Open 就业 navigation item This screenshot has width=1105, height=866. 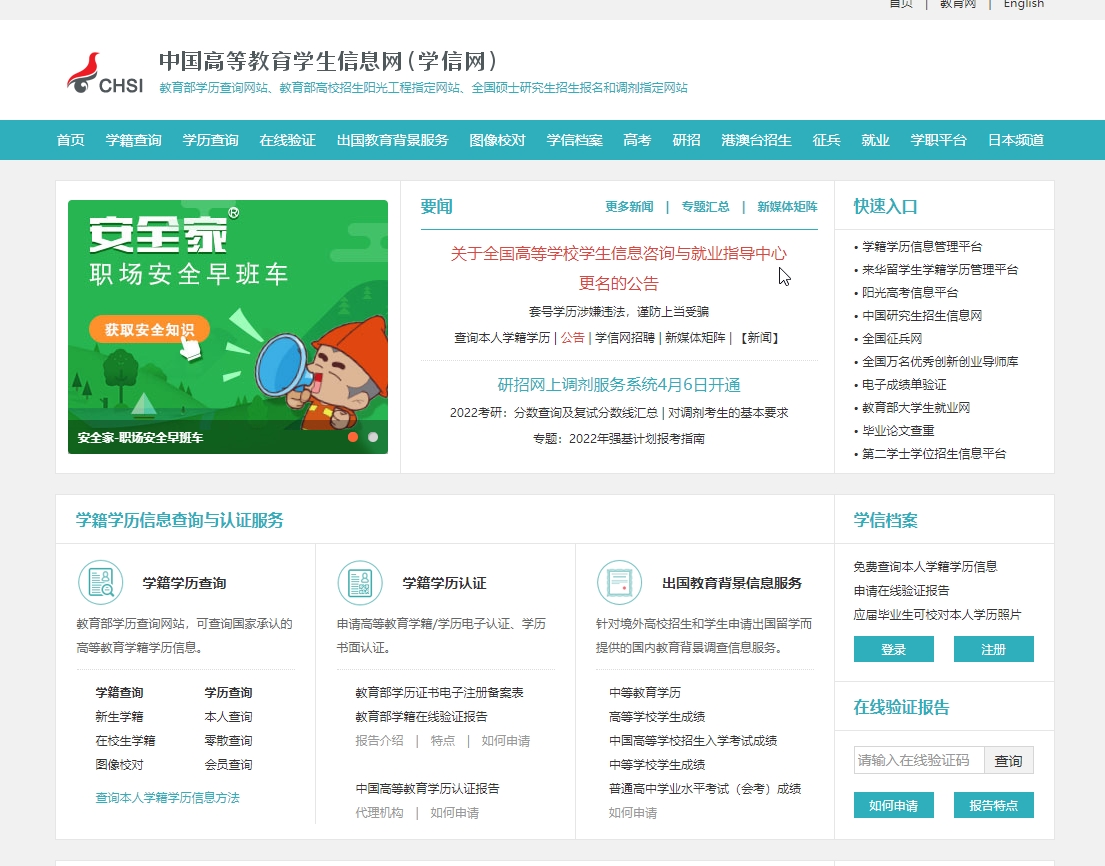[875, 140]
